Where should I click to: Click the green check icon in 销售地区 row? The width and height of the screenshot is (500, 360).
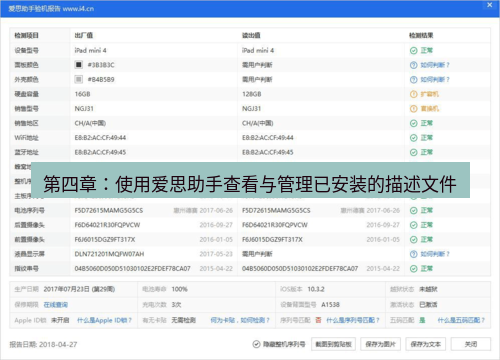pyautogui.click(x=413, y=123)
